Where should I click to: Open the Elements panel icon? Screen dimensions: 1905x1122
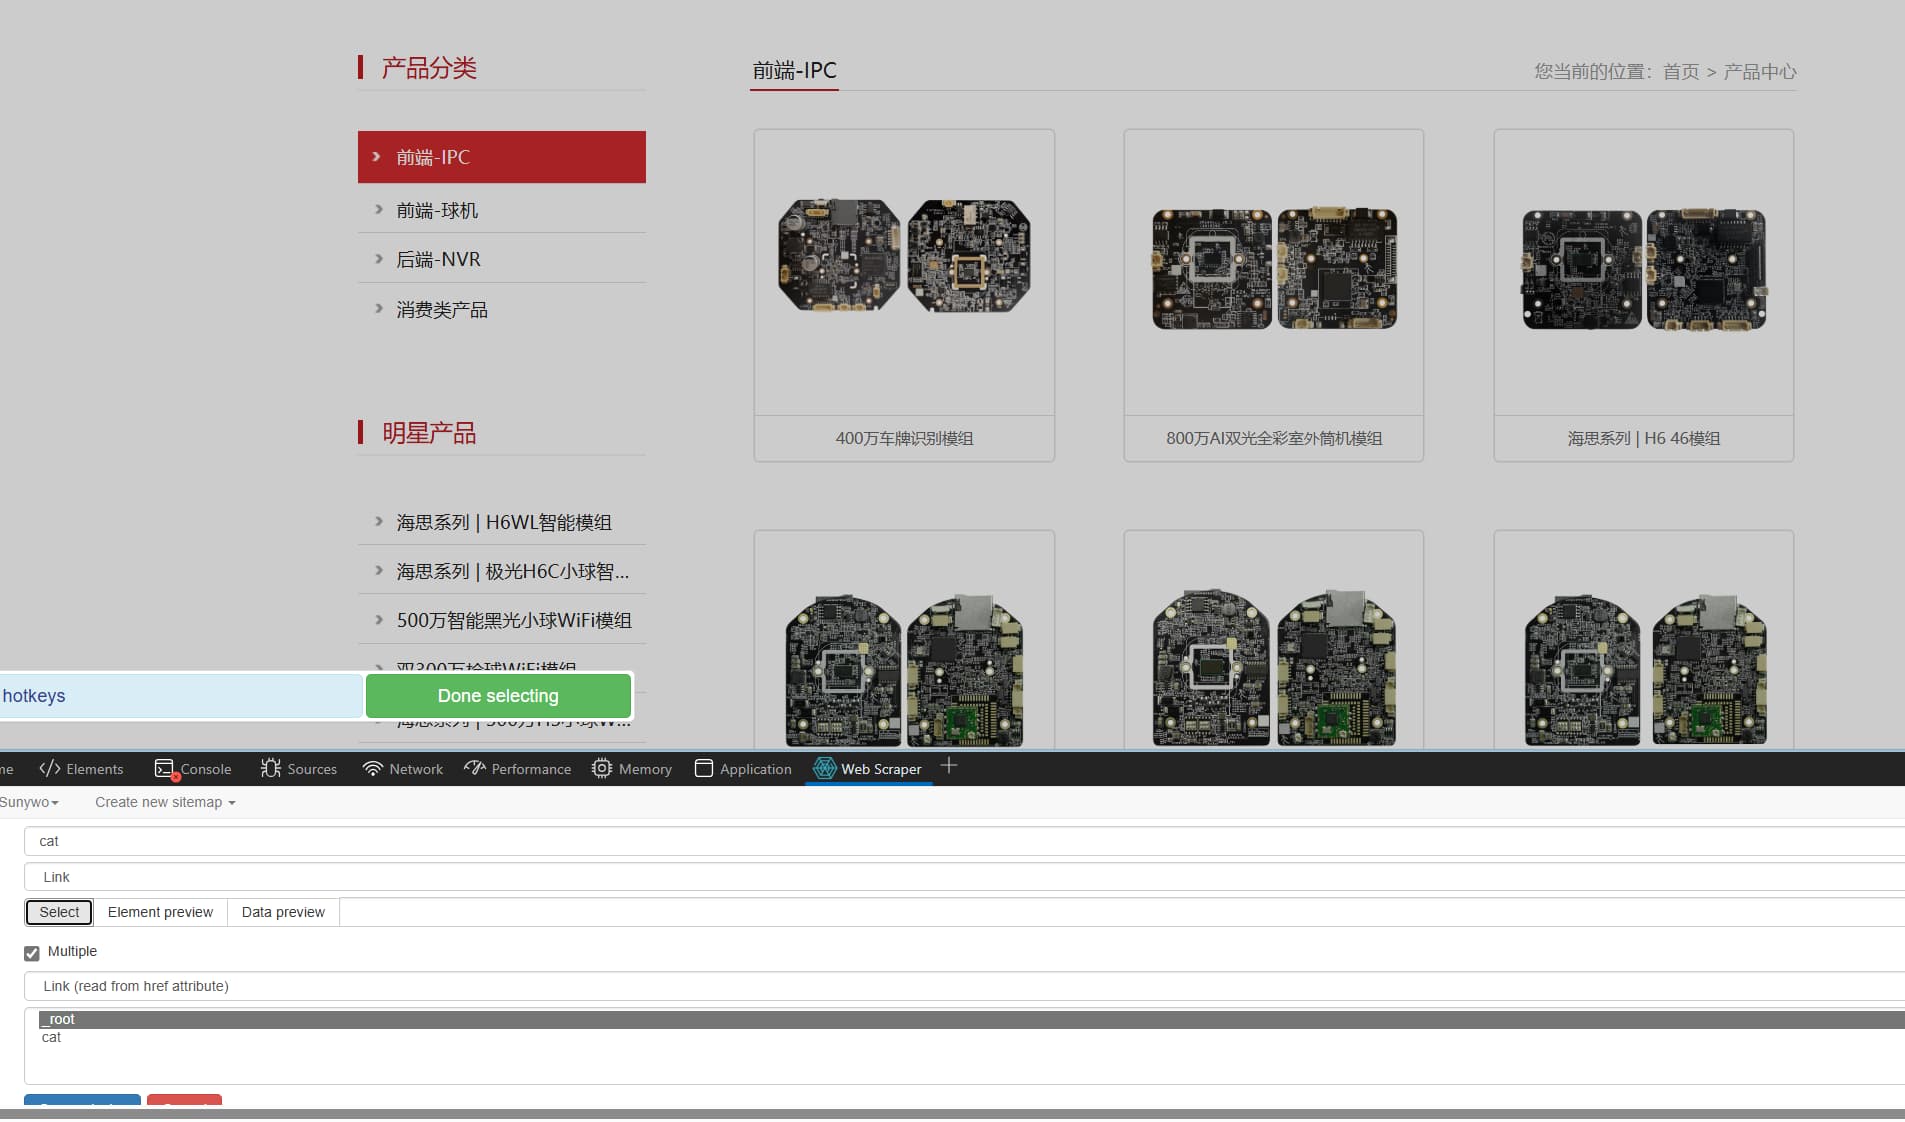click(50, 768)
